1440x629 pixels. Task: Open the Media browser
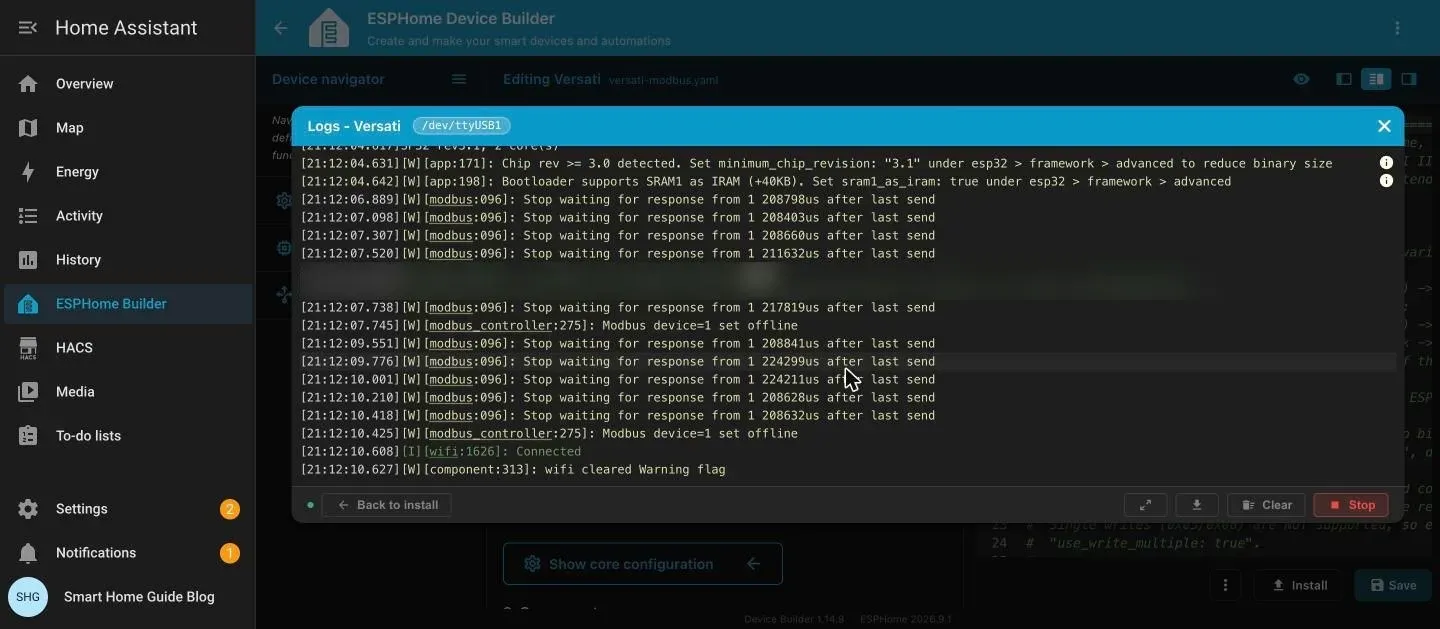click(128, 392)
